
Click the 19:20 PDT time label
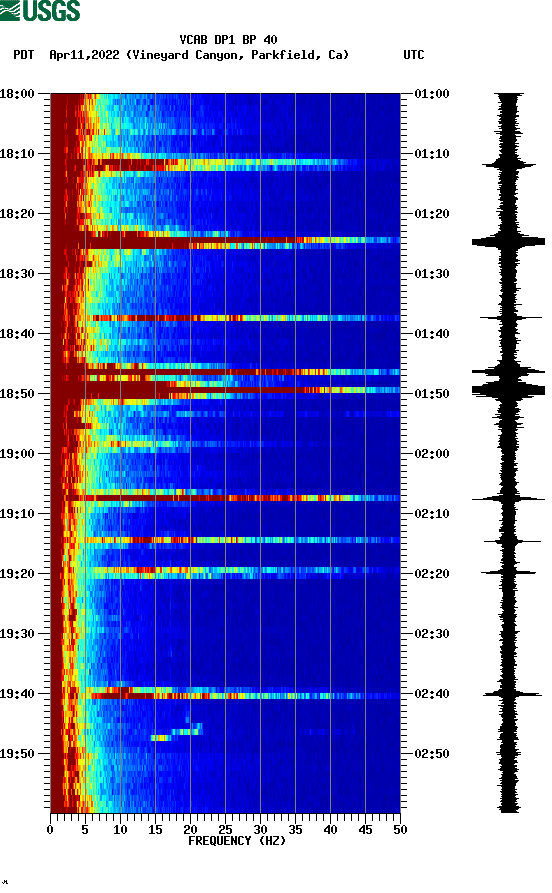click(17, 574)
